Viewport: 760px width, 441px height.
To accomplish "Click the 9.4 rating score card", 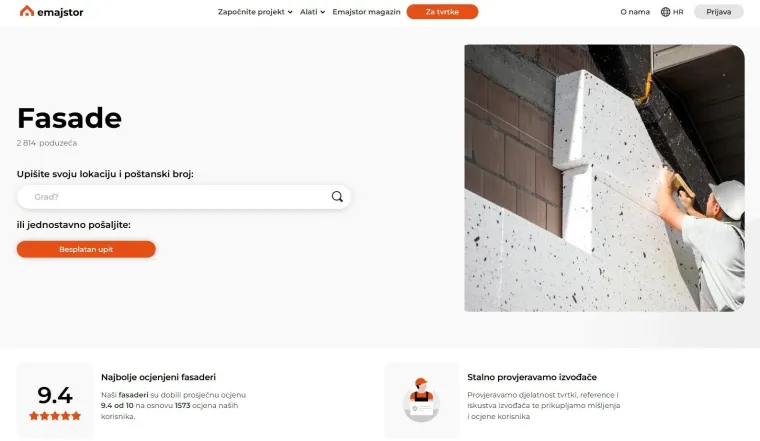I will point(55,401).
